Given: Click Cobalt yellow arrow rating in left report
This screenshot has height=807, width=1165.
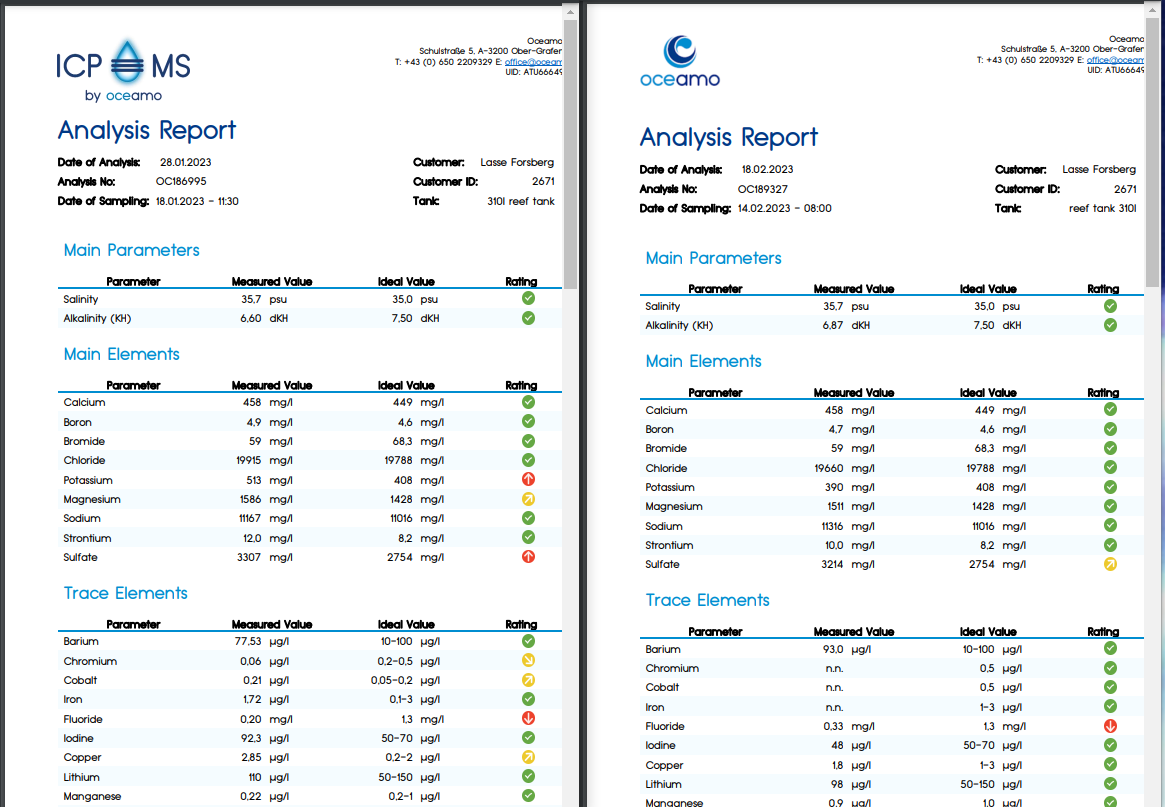Looking at the screenshot, I should 528,679.
